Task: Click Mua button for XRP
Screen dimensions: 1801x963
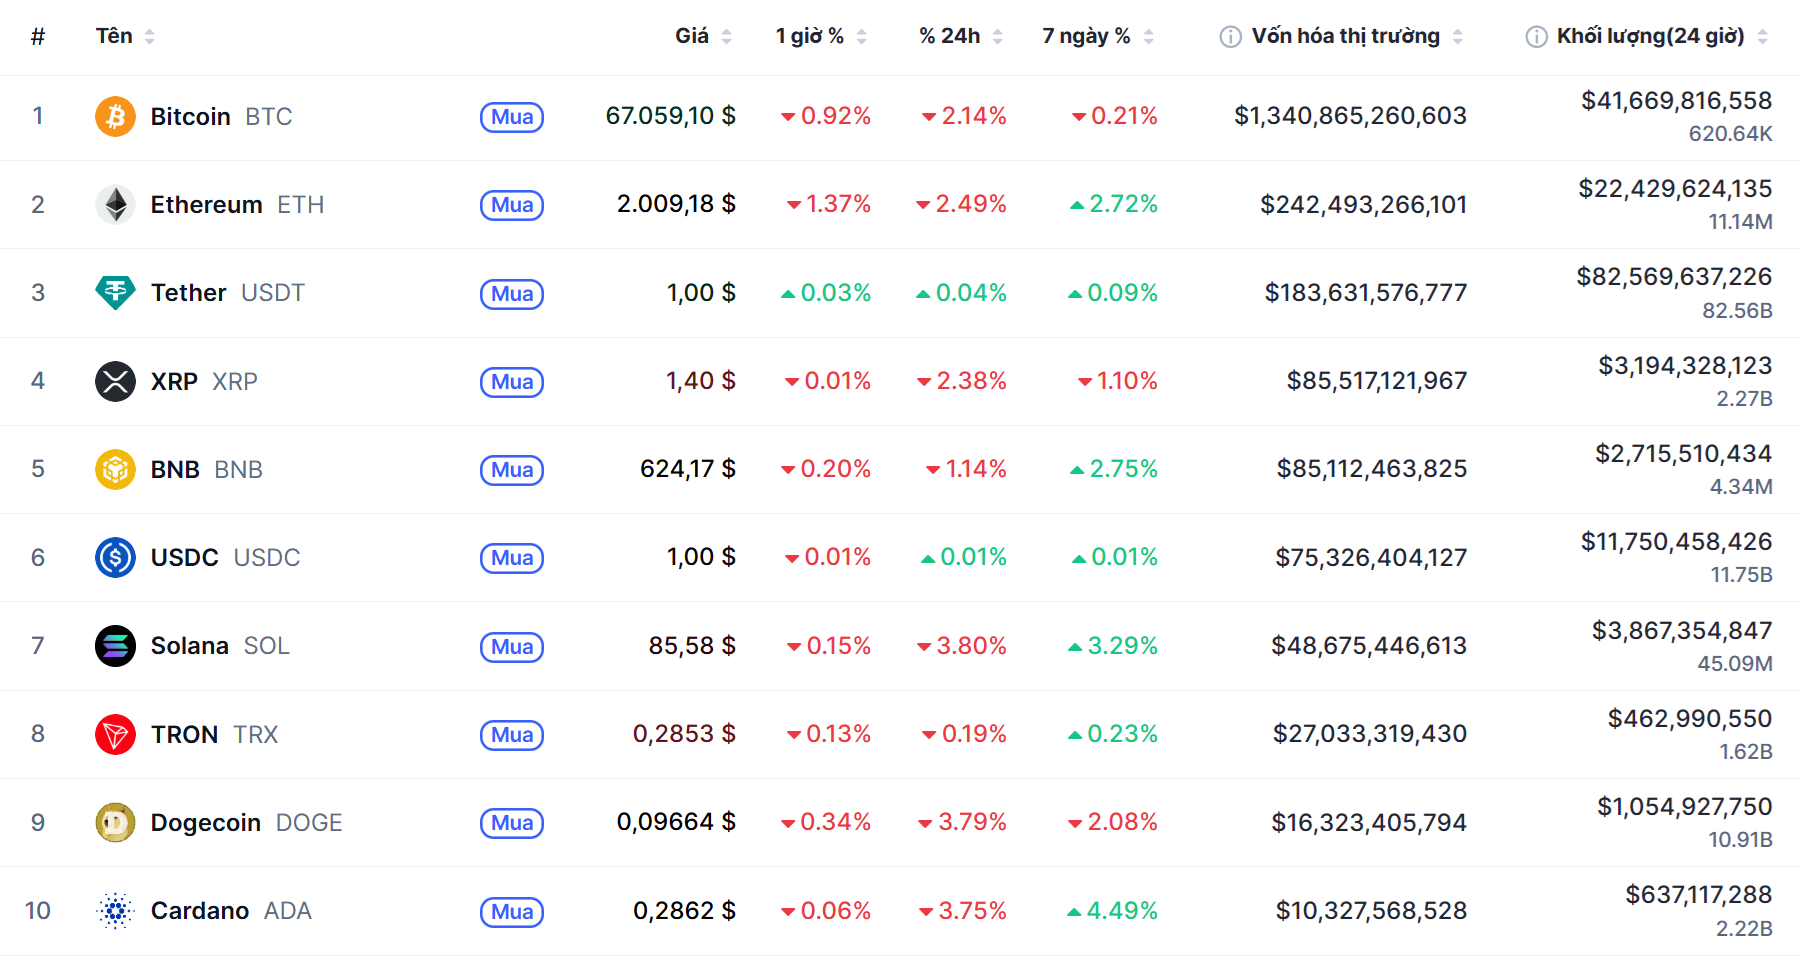Action: 512,382
